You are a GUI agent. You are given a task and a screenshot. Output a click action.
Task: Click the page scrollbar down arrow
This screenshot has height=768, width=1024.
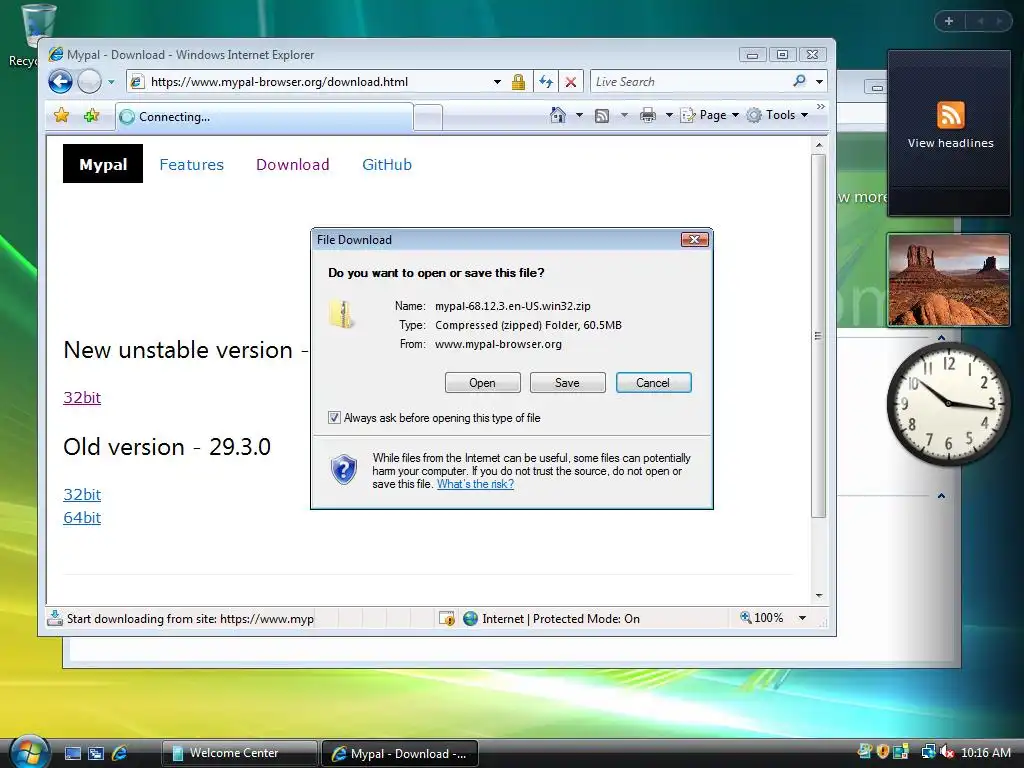819,596
